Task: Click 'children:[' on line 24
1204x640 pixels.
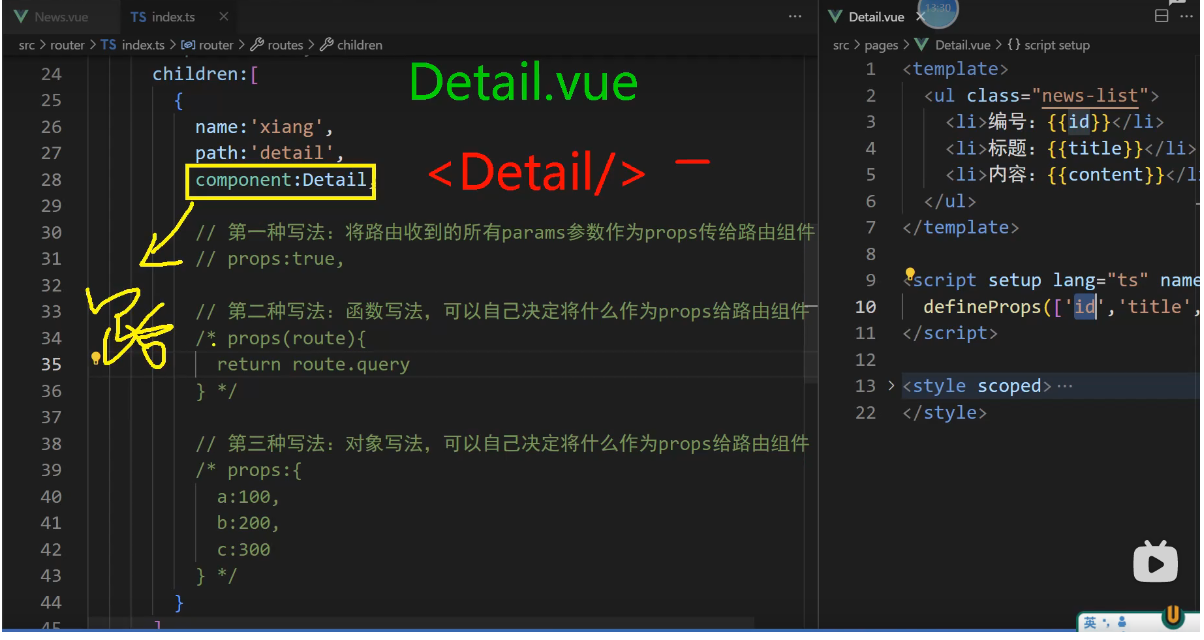Action: tap(205, 74)
